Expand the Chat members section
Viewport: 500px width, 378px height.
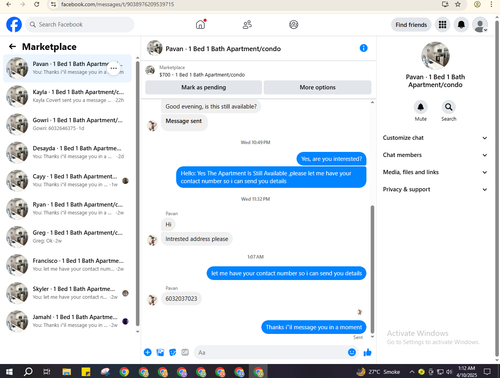click(x=435, y=155)
